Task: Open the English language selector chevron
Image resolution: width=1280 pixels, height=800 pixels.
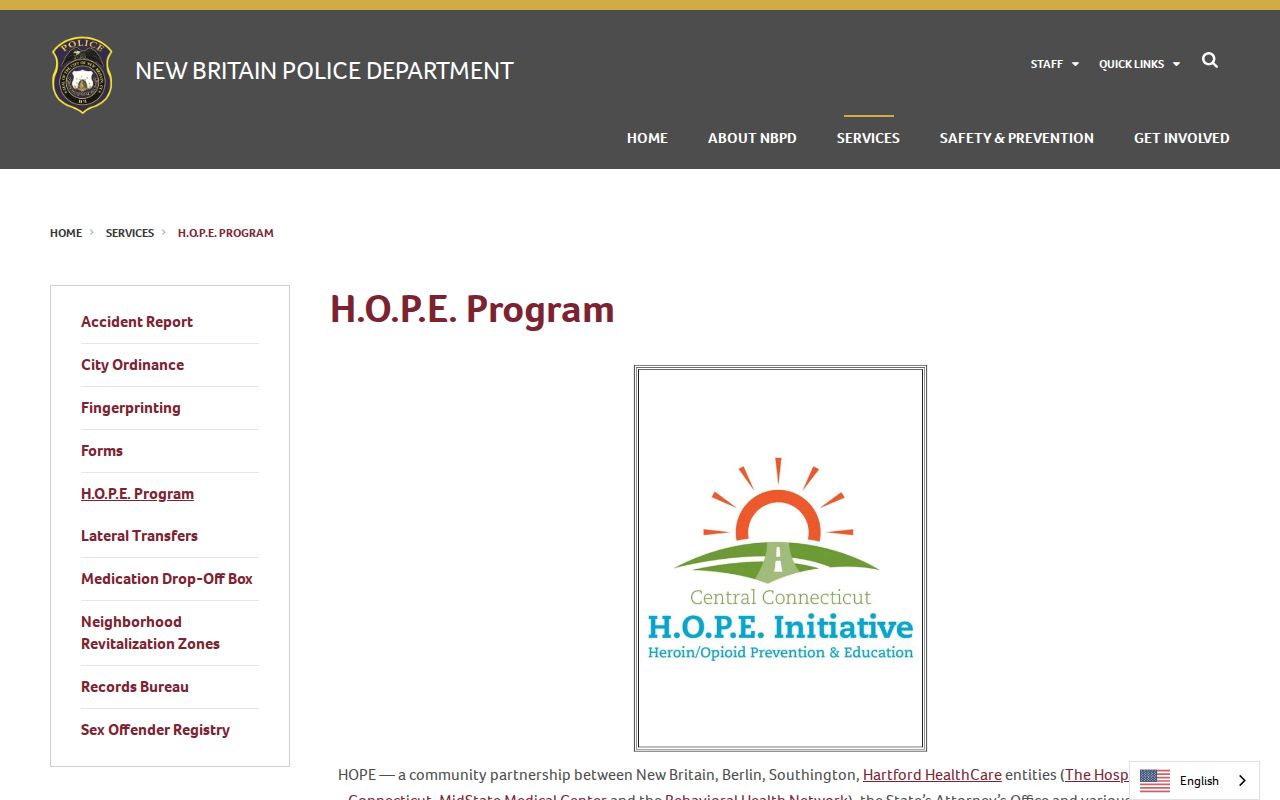Action: pos(1243,781)
